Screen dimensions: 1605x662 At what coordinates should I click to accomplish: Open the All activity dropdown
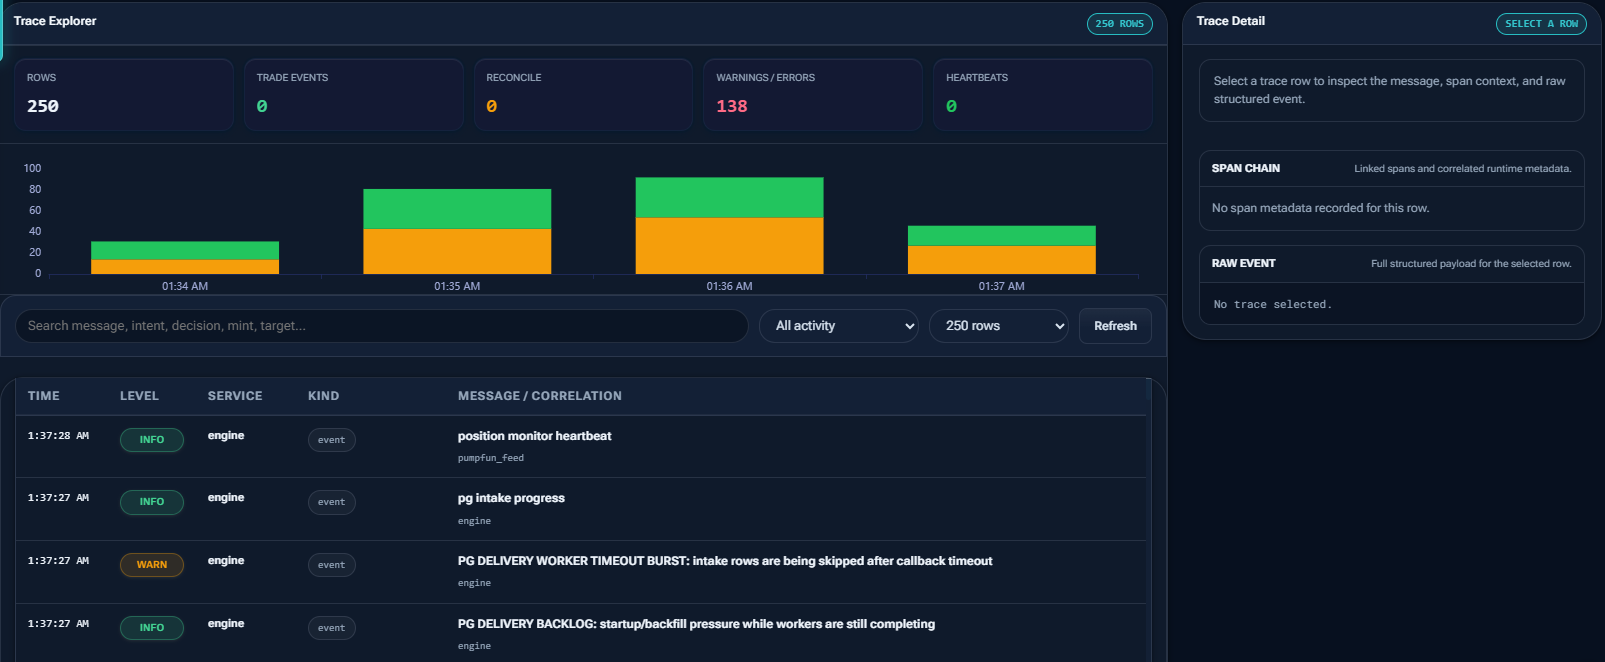tap(839, 326)
